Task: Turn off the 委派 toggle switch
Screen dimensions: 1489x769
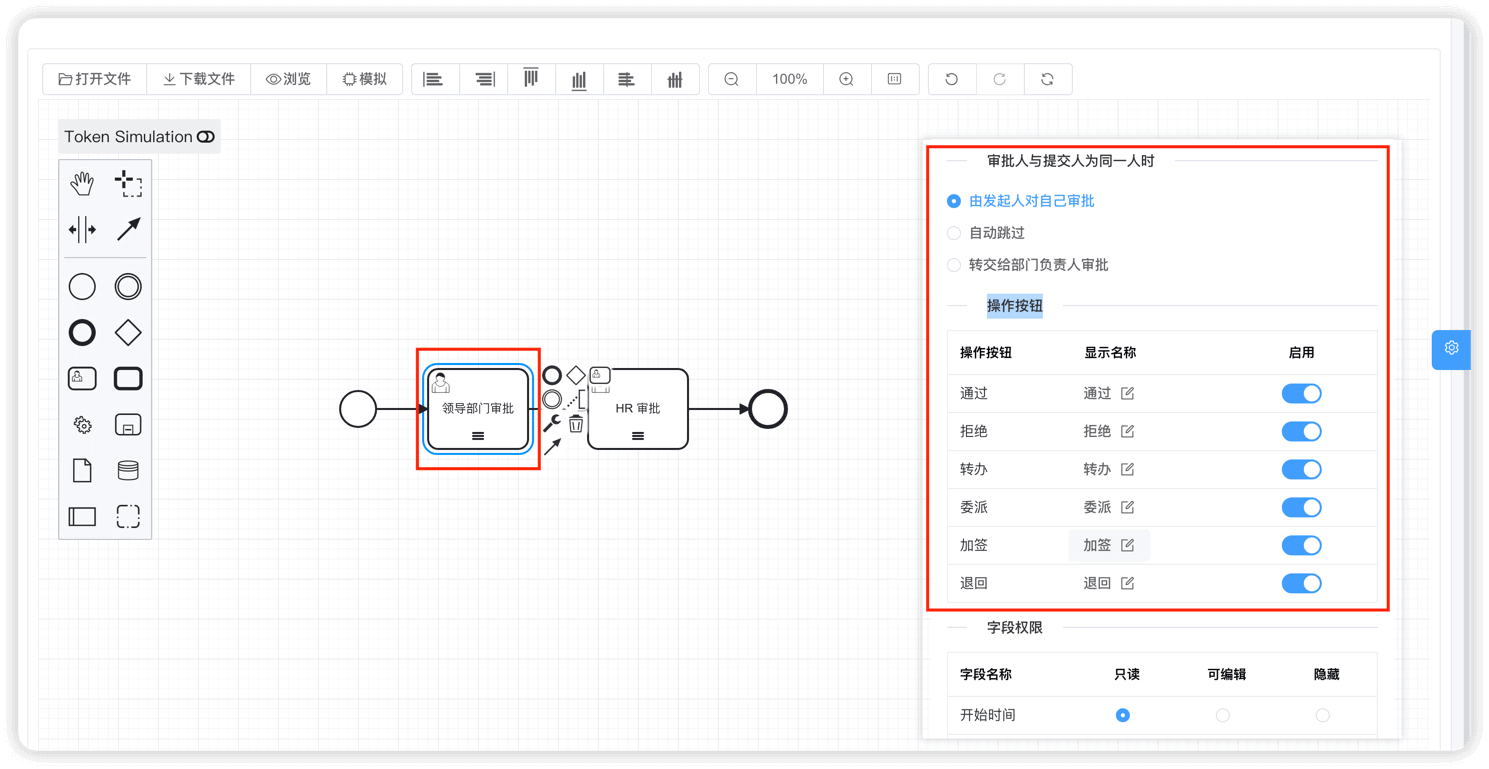Action: coord(1301,507)
